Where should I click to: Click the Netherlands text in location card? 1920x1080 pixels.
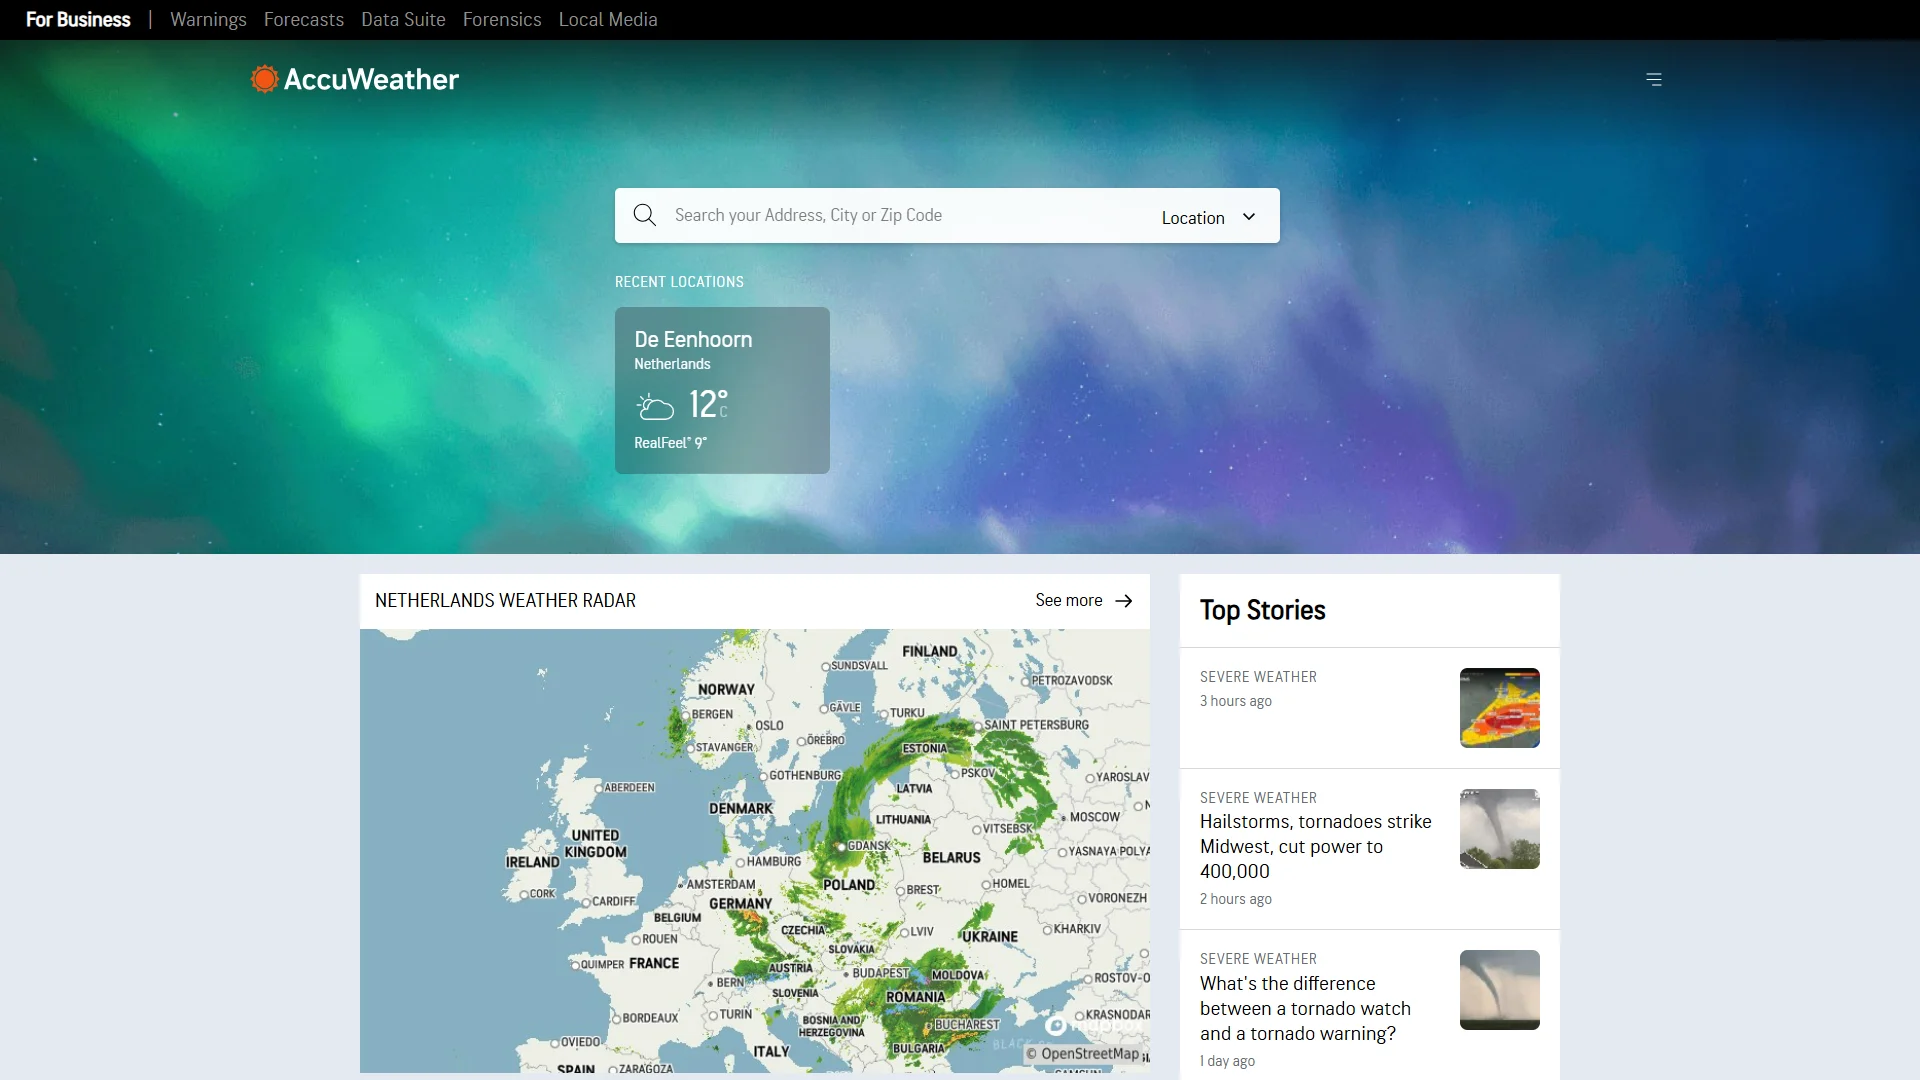(672, 364)
